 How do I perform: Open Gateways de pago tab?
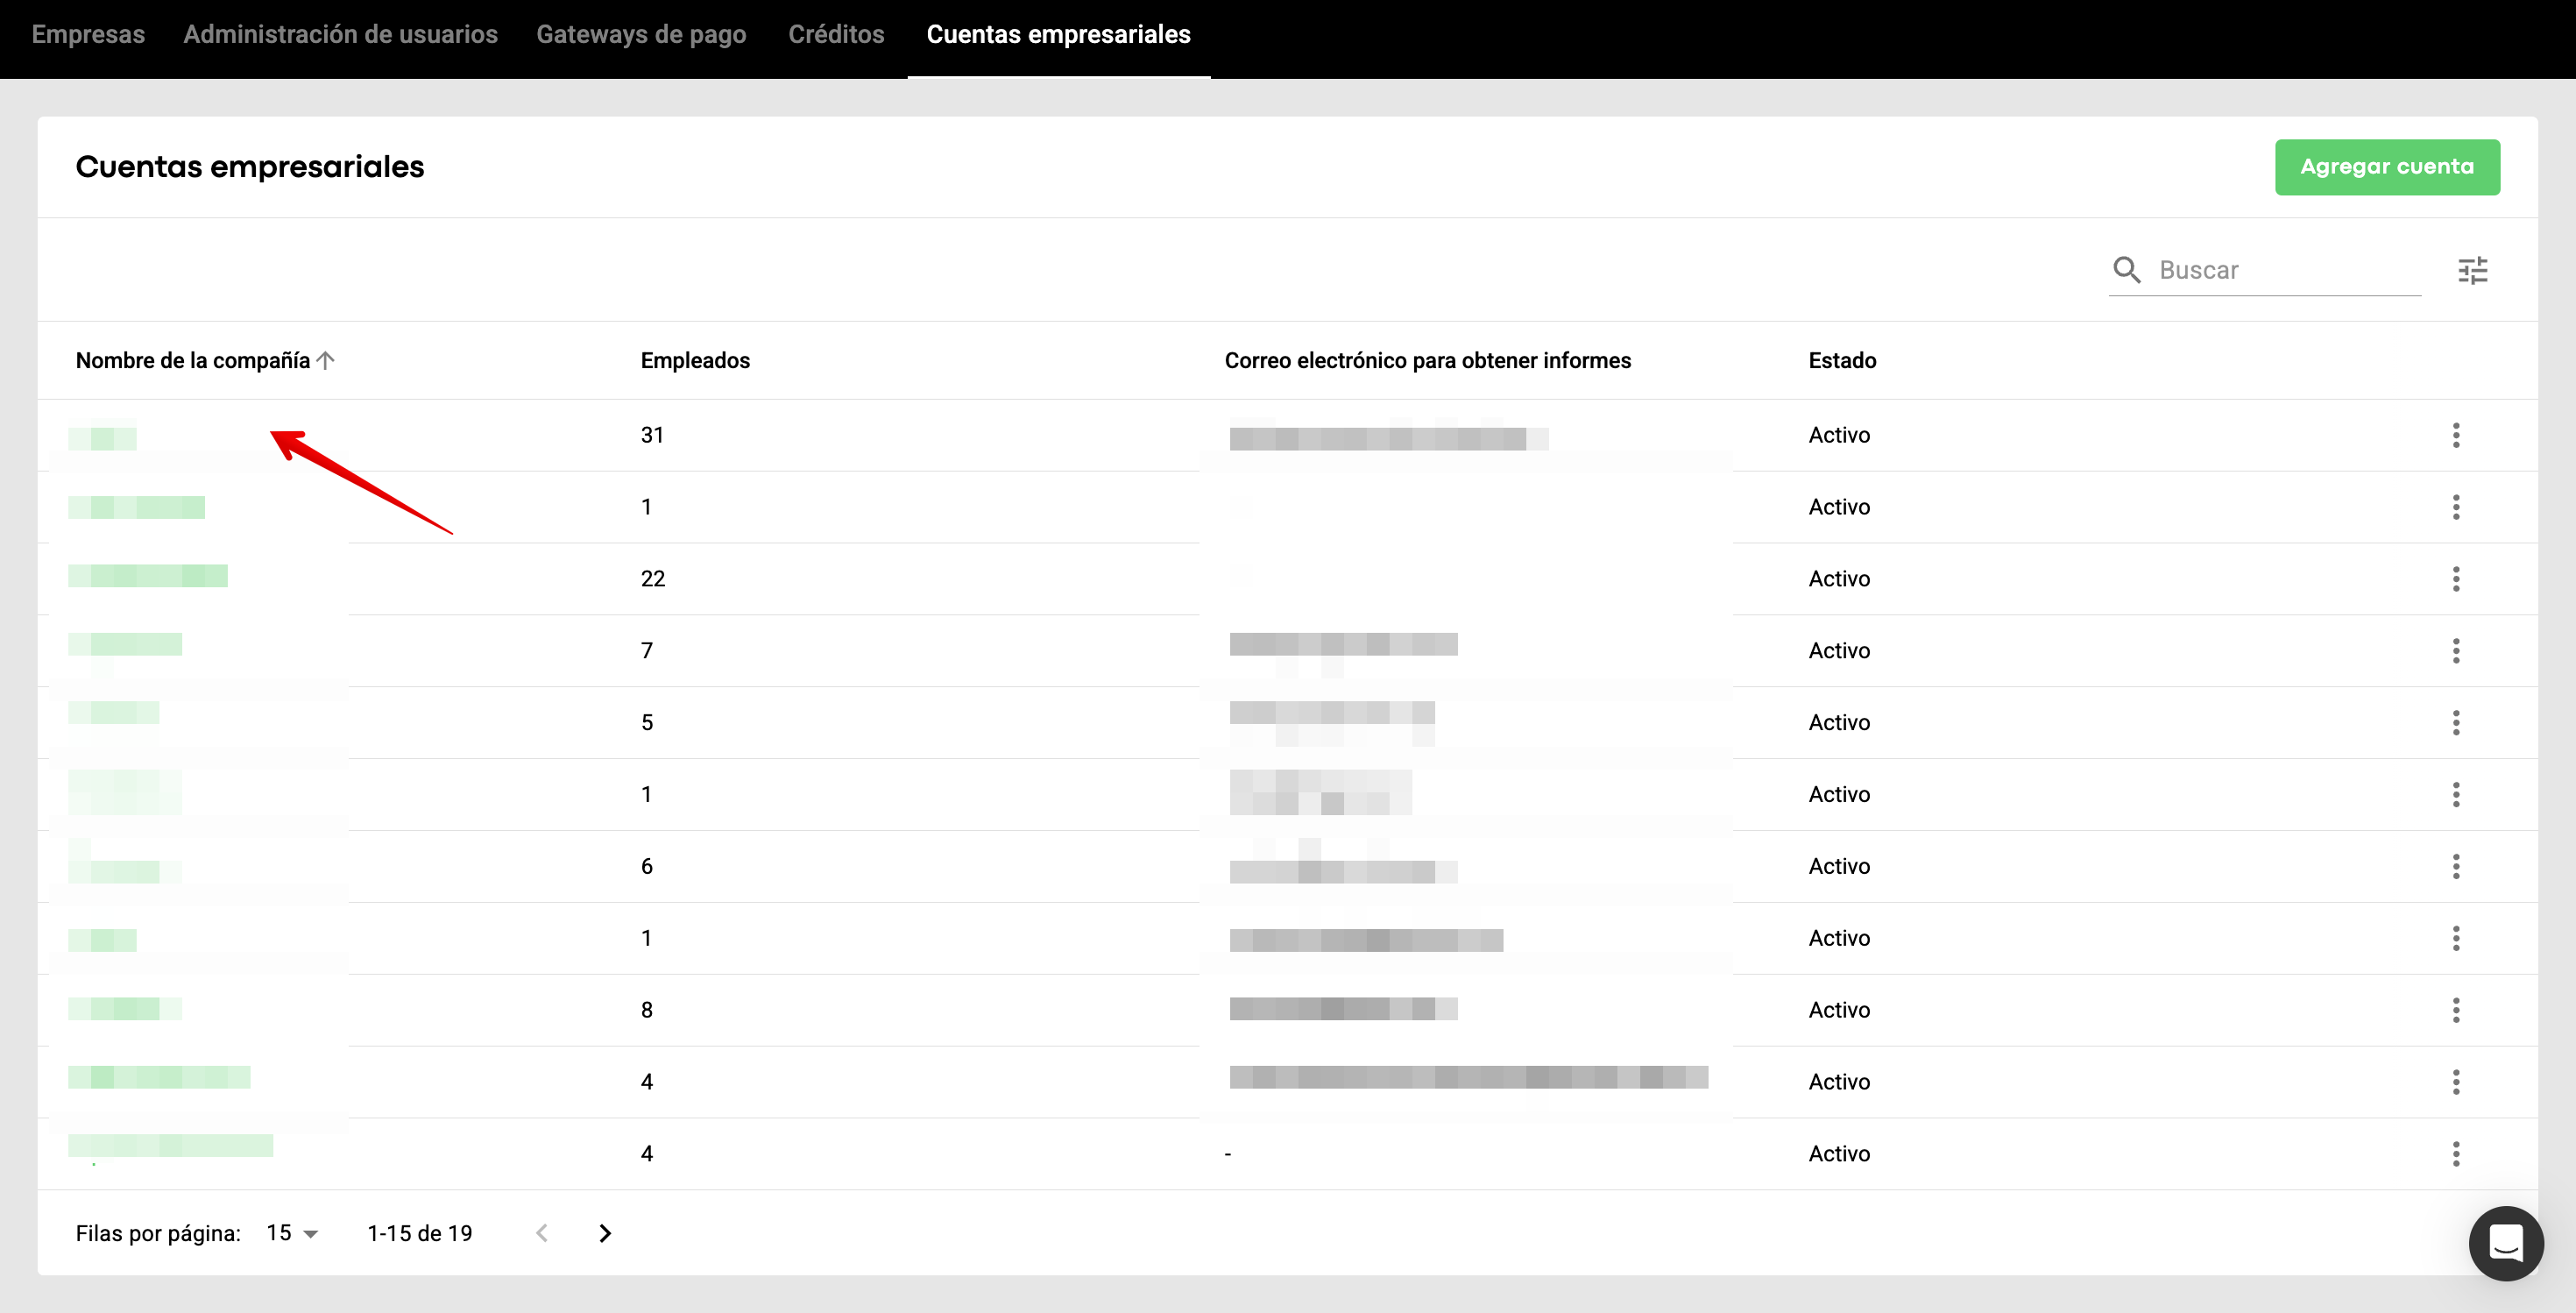(x=641, y=34)
